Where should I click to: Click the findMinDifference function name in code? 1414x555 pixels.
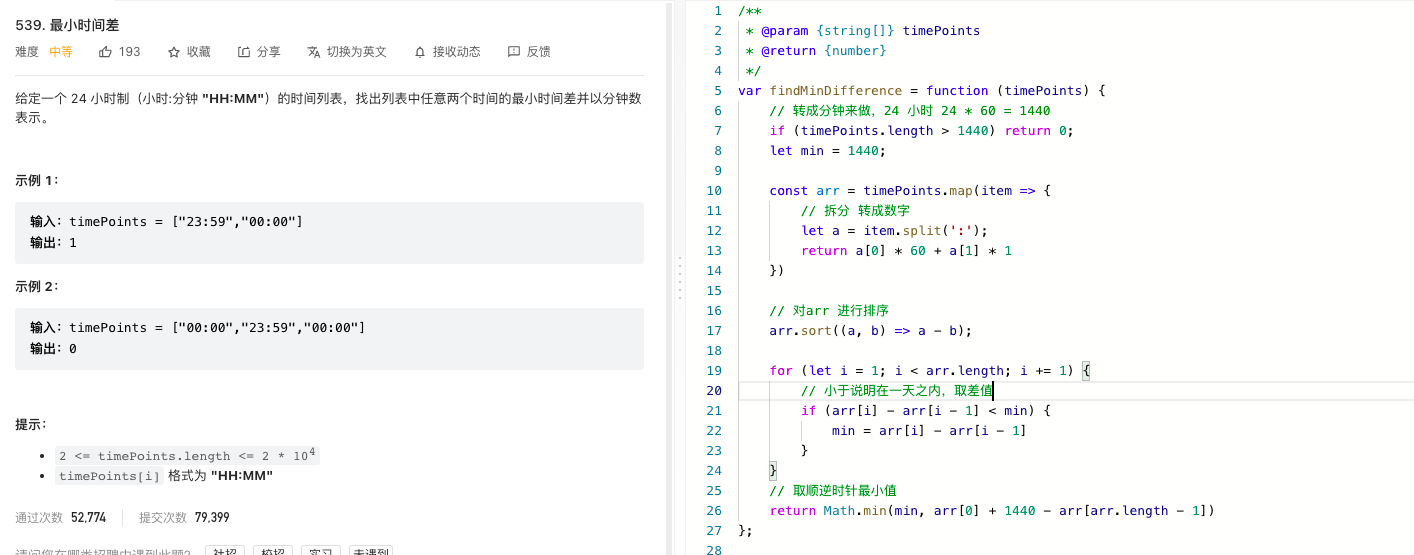(836, 90)
